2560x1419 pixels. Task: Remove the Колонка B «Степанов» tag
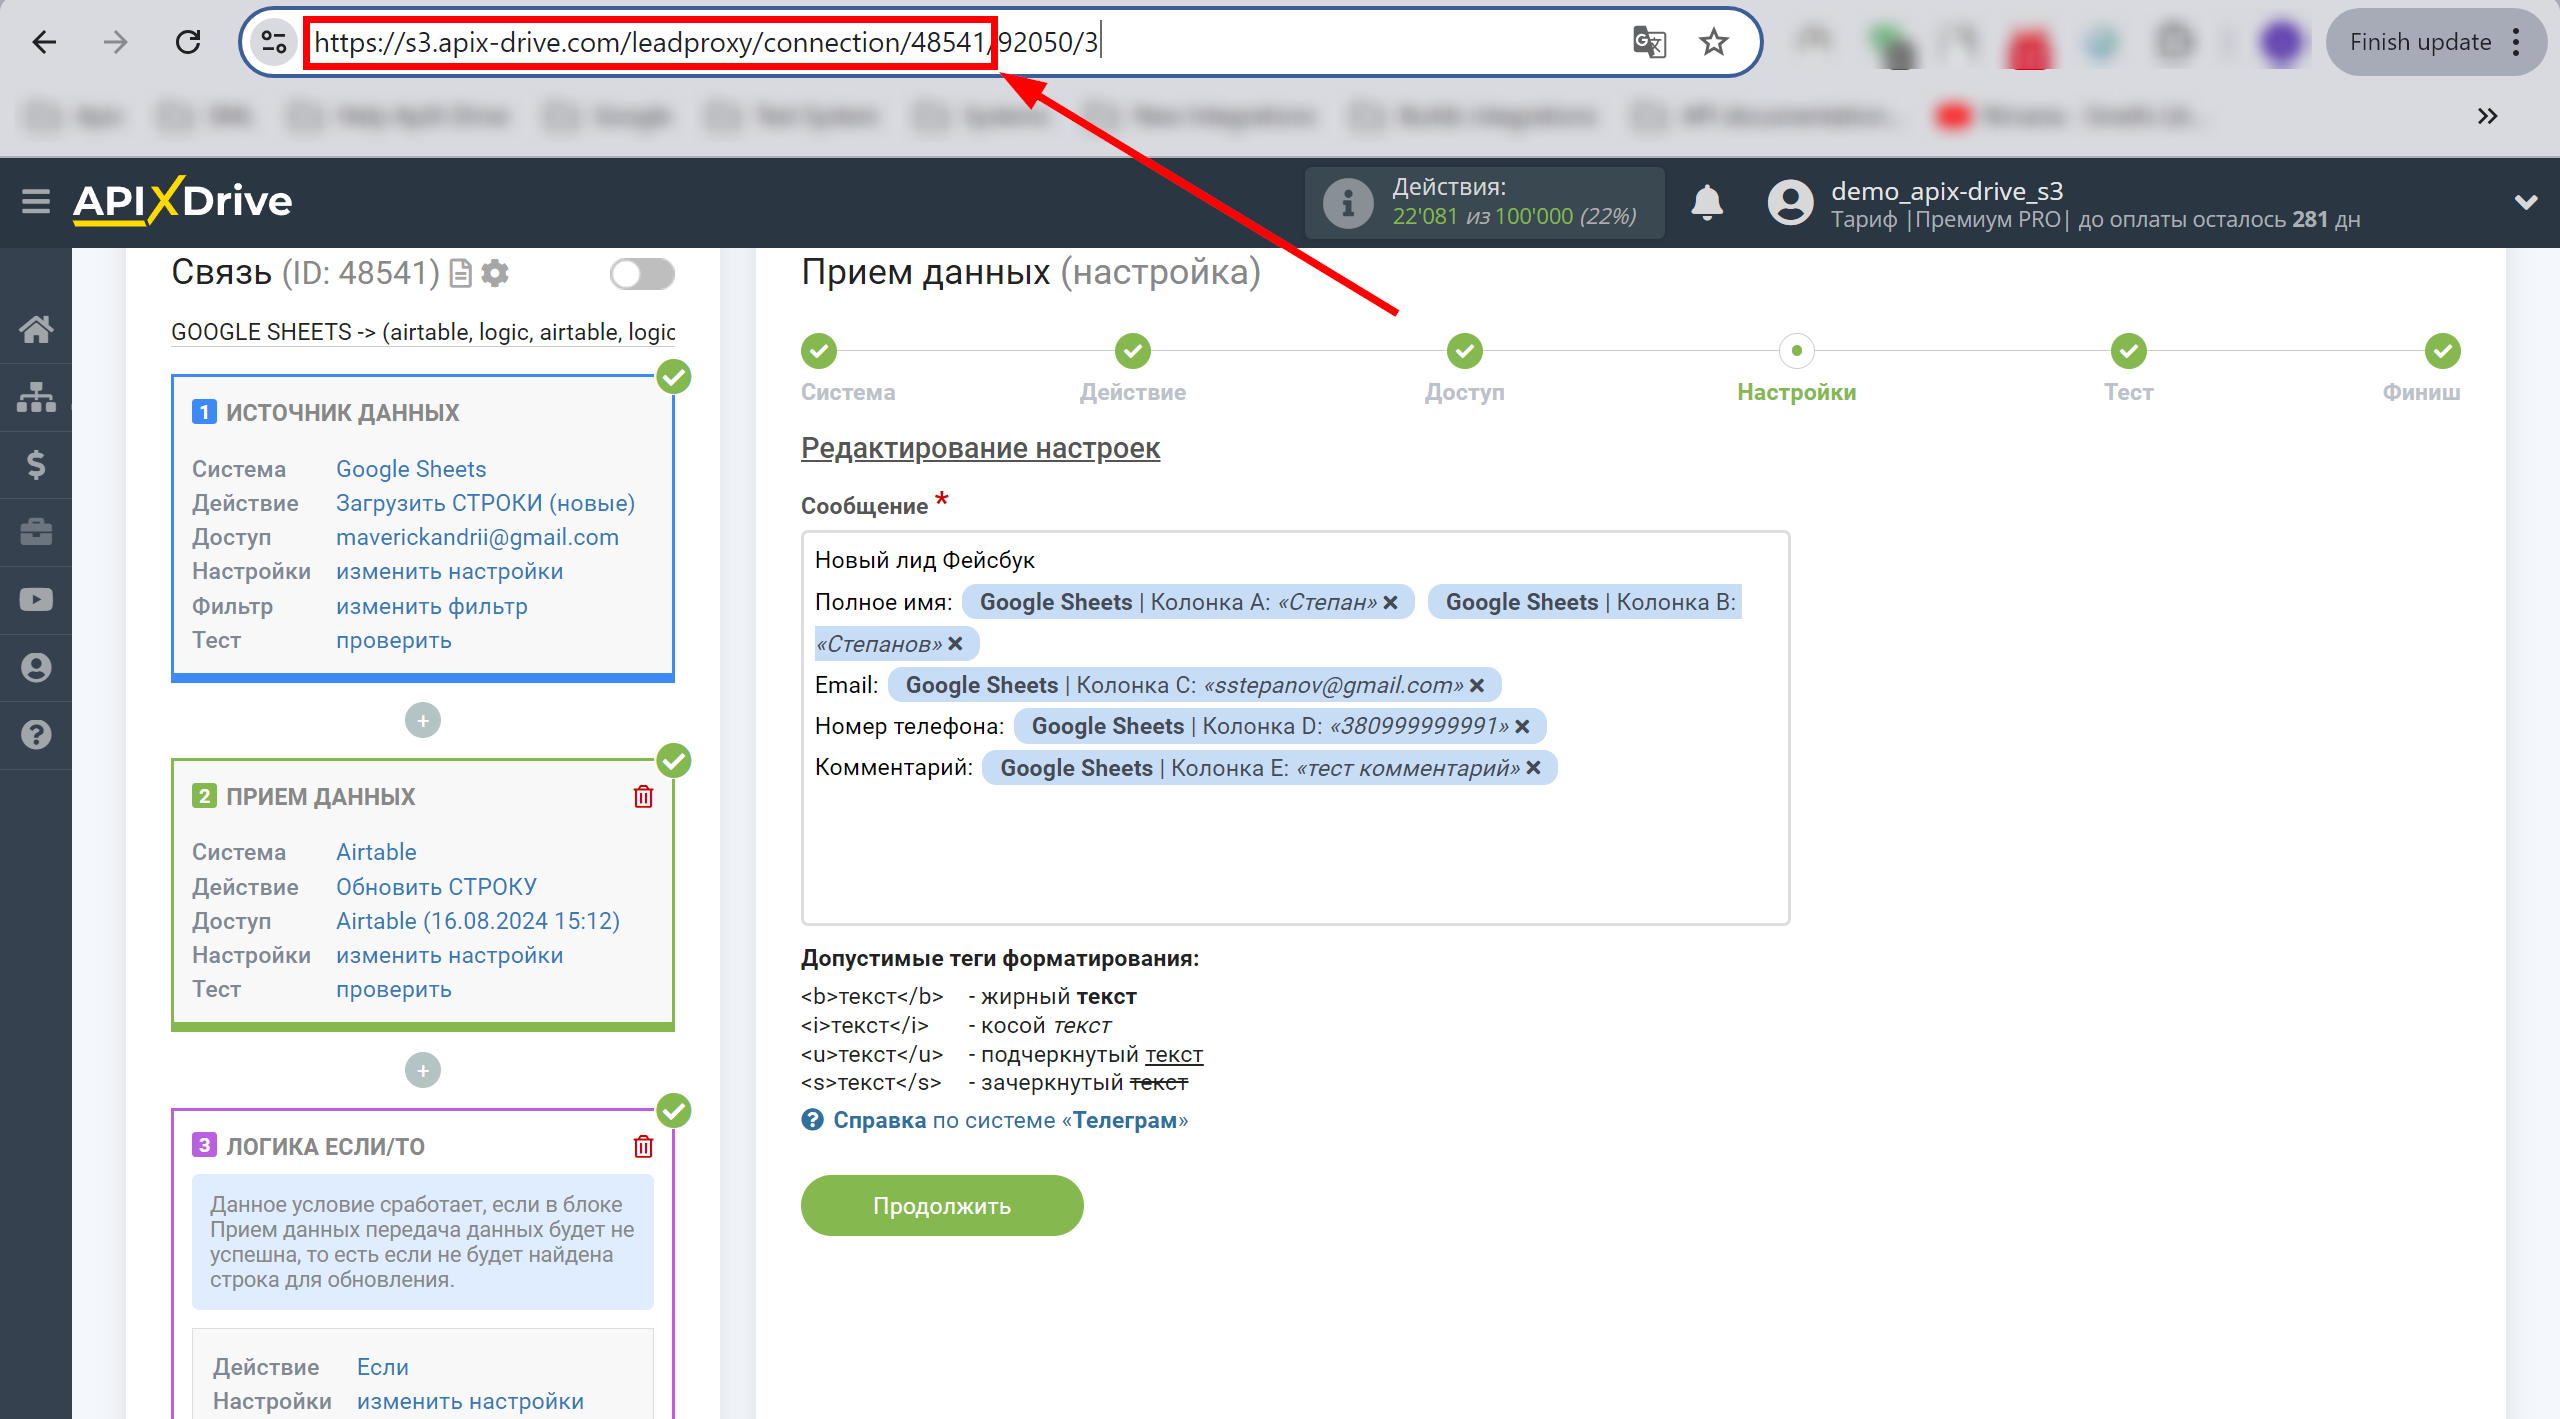click(955, 644)
